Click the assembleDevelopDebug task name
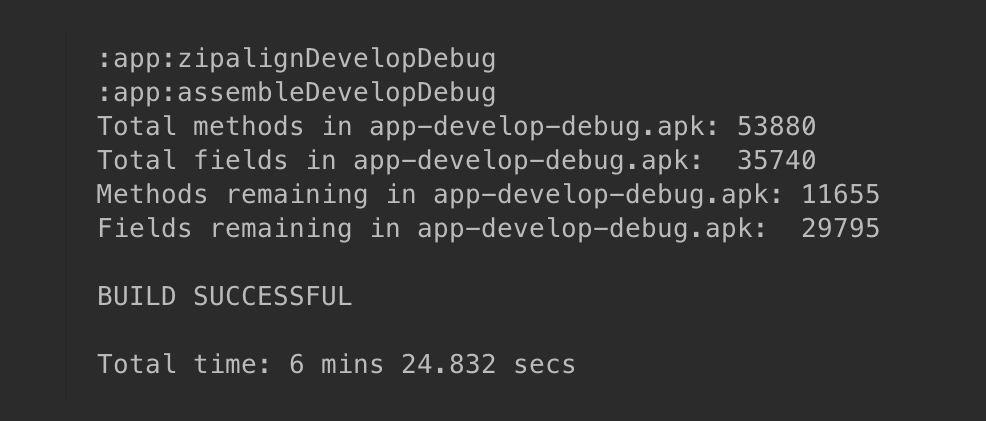 (x=336, y=93)
